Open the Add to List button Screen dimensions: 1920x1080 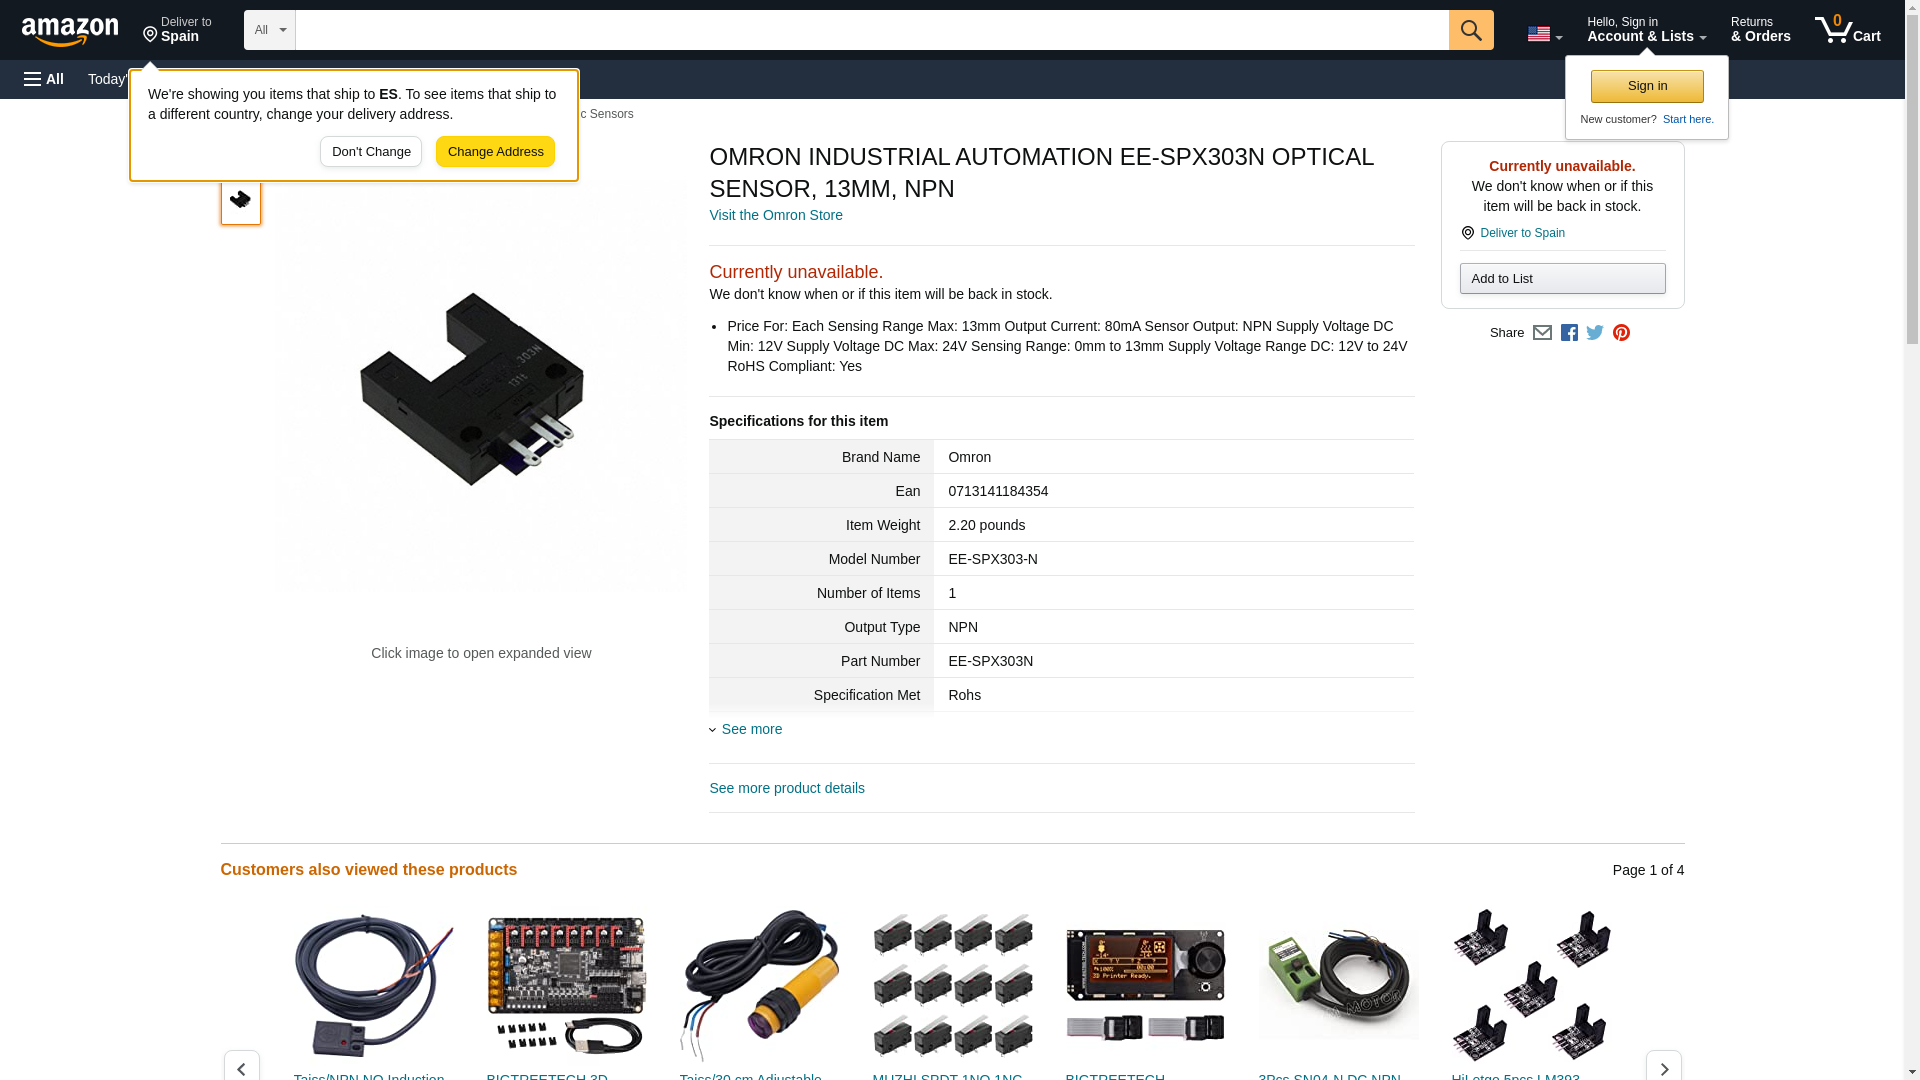coord(1562,278)
